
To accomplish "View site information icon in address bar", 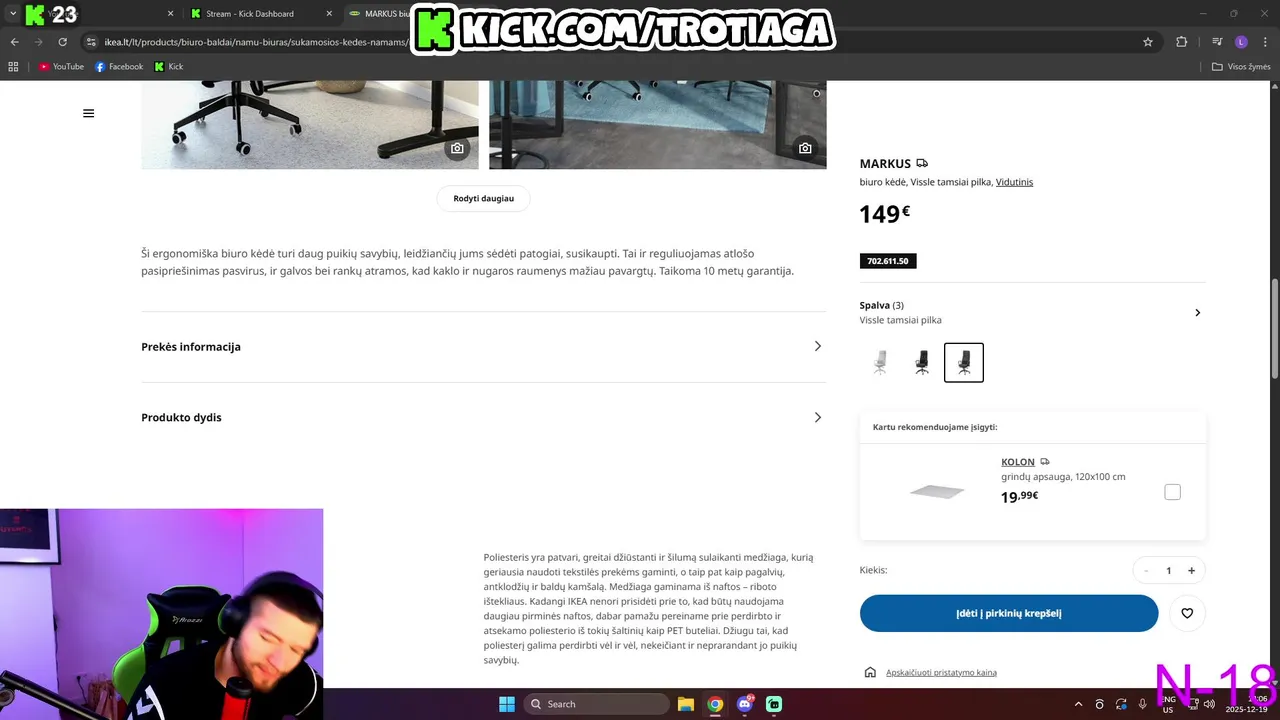I will pyautogui.click(x=91, y=42).
